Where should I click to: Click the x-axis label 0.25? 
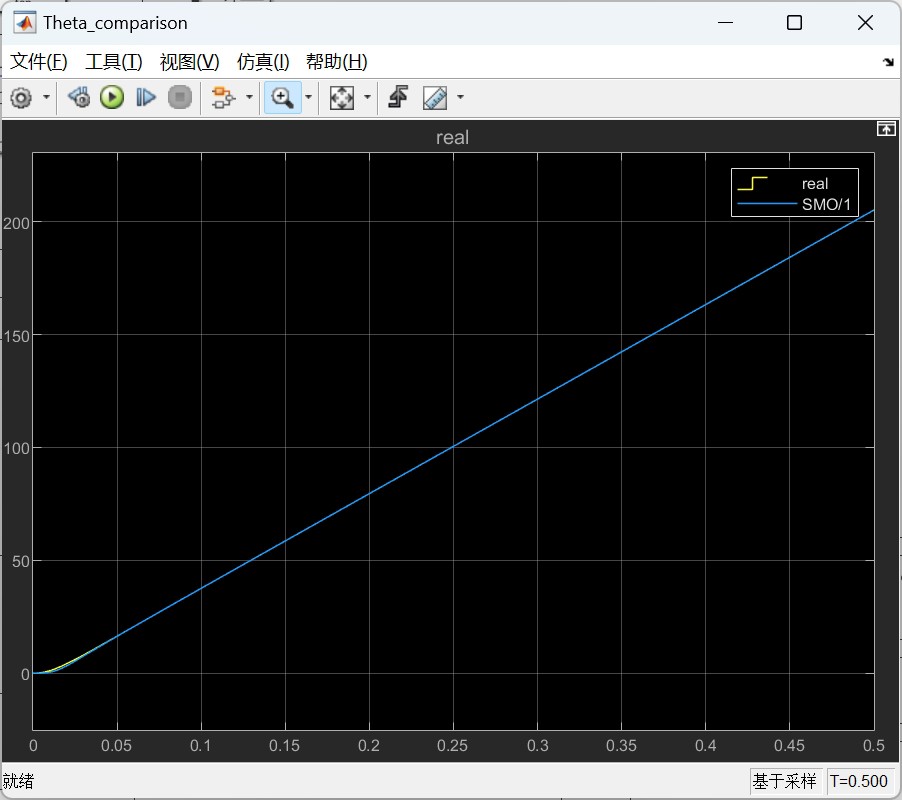[x=452, y=746]
